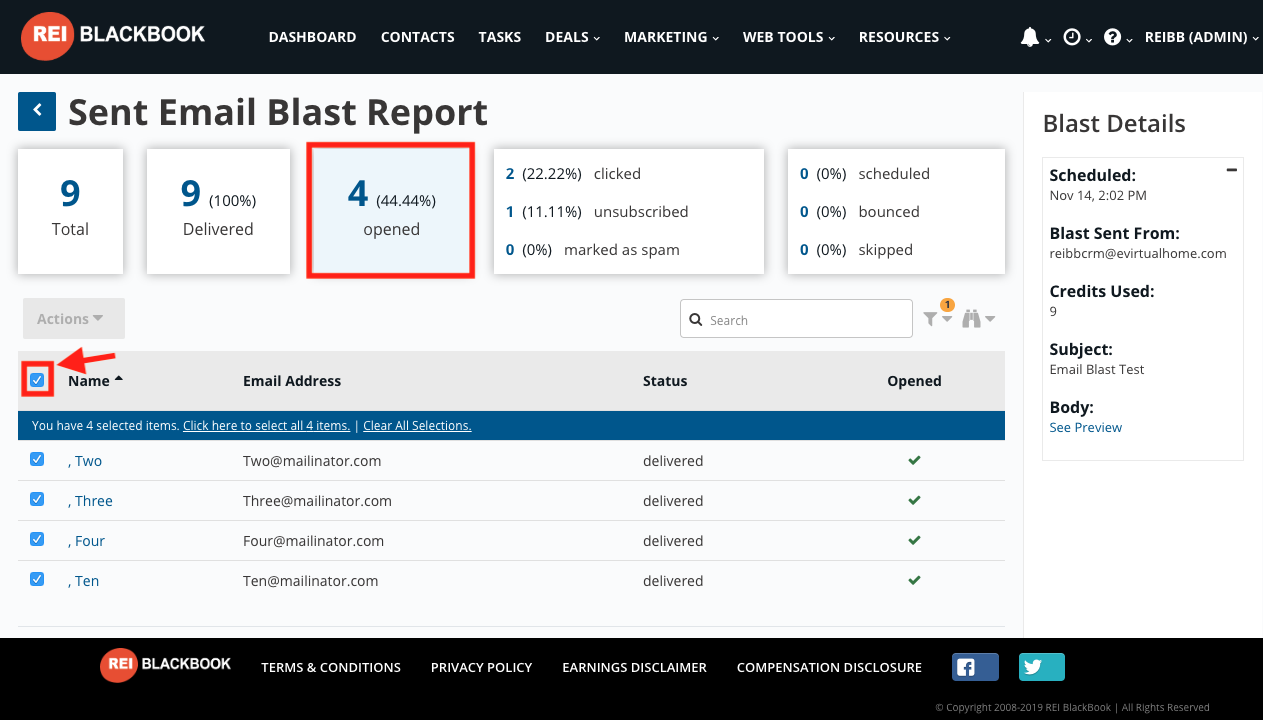
Task: Select the 9 Delivered stat card
Action: coord(218,212)
